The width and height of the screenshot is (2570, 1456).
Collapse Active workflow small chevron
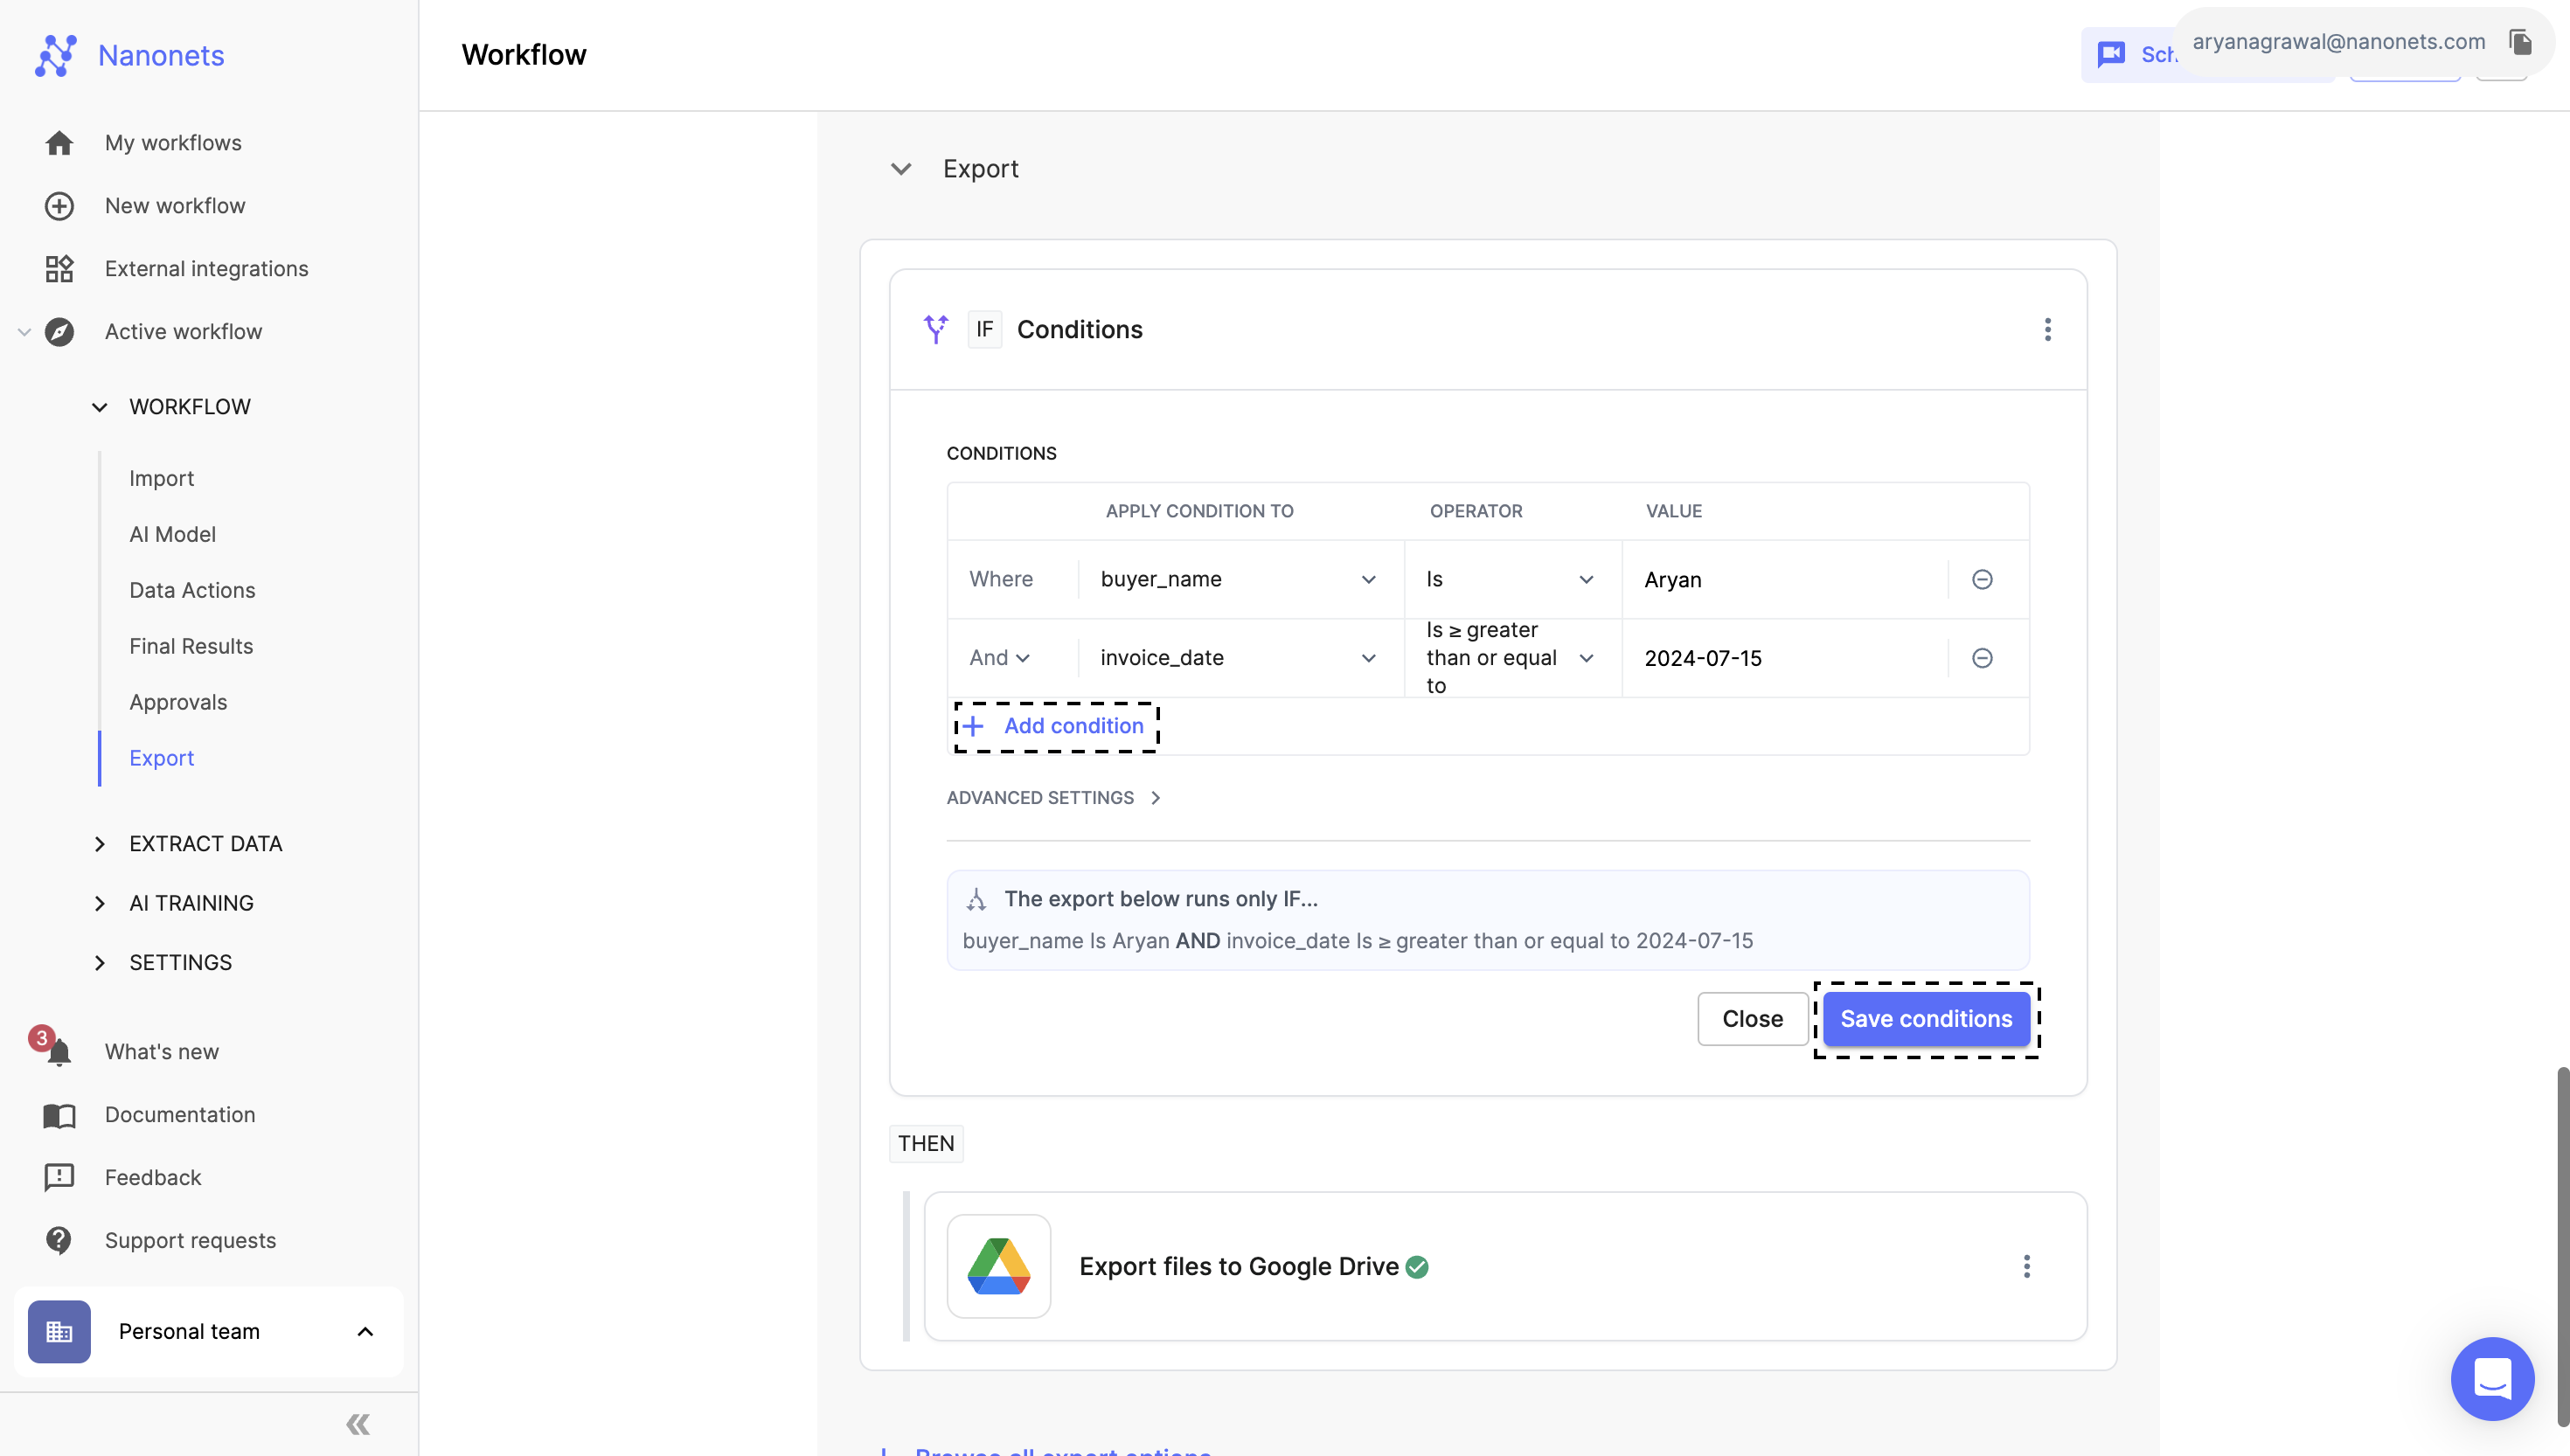24,332
